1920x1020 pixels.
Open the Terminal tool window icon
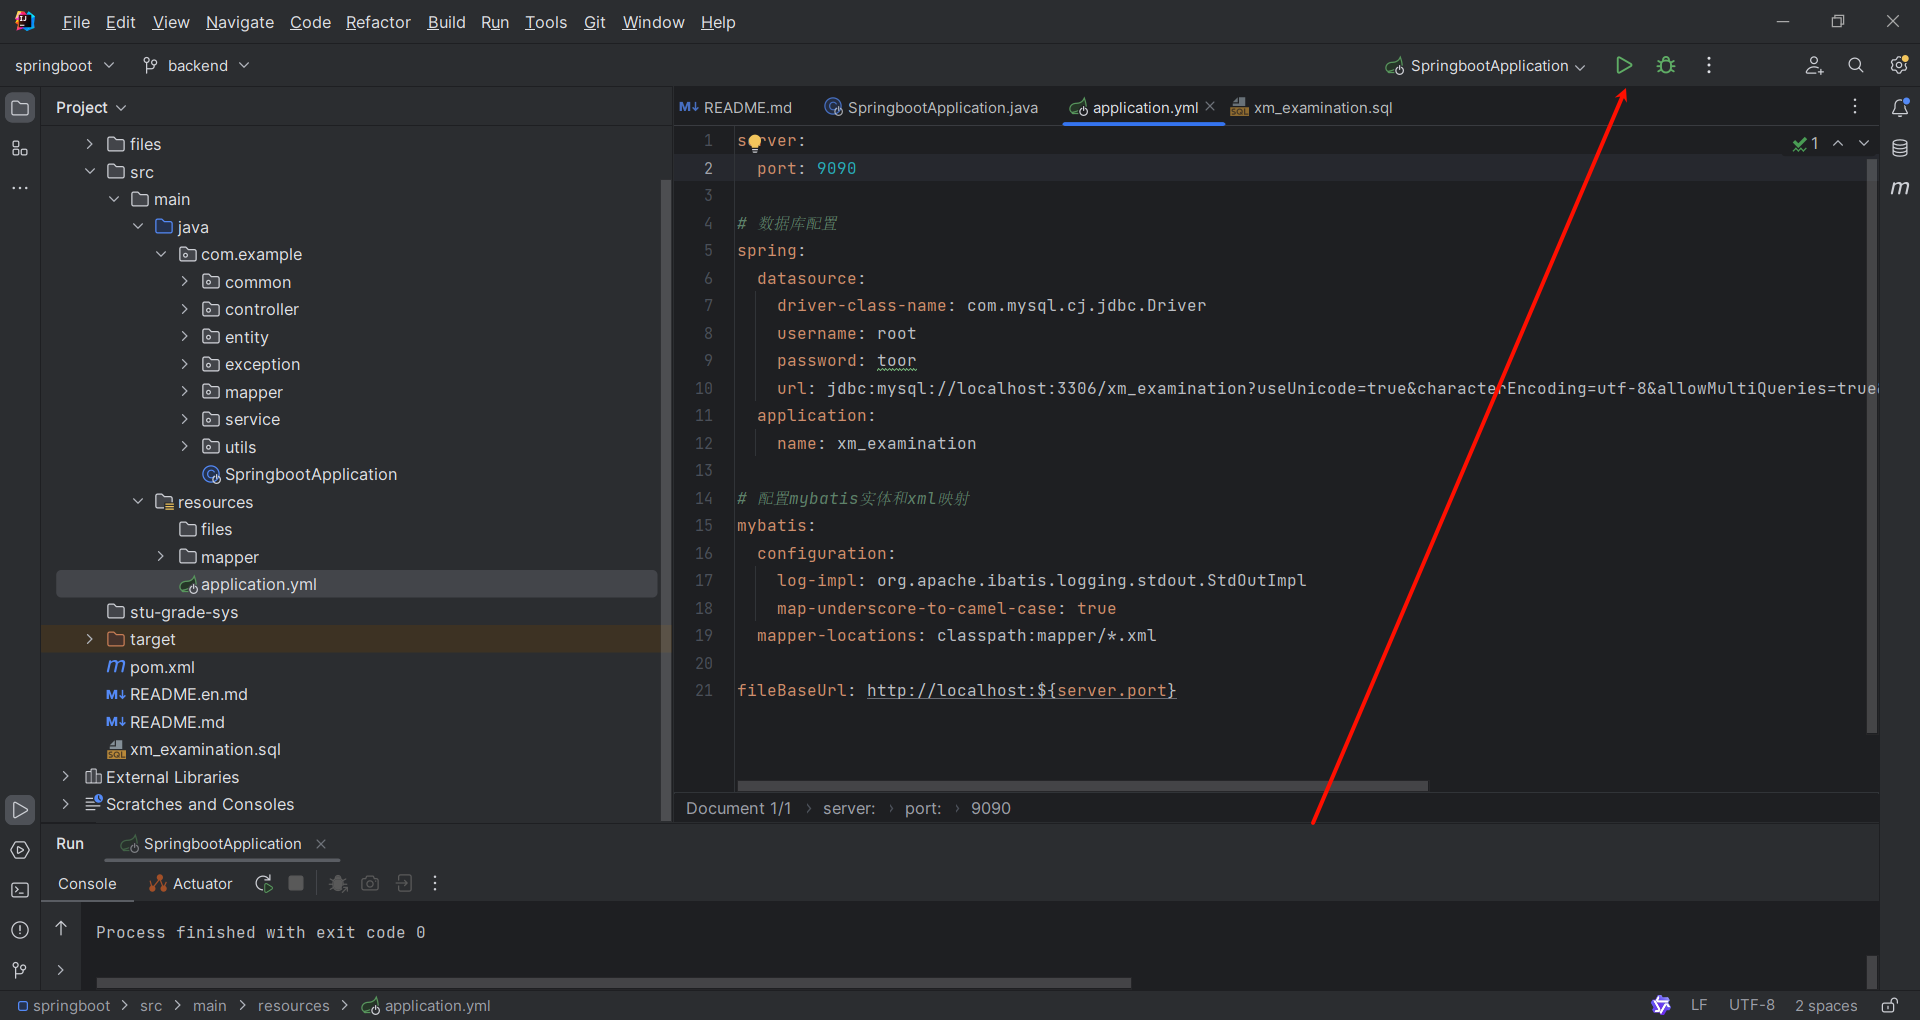click(20, 890)
